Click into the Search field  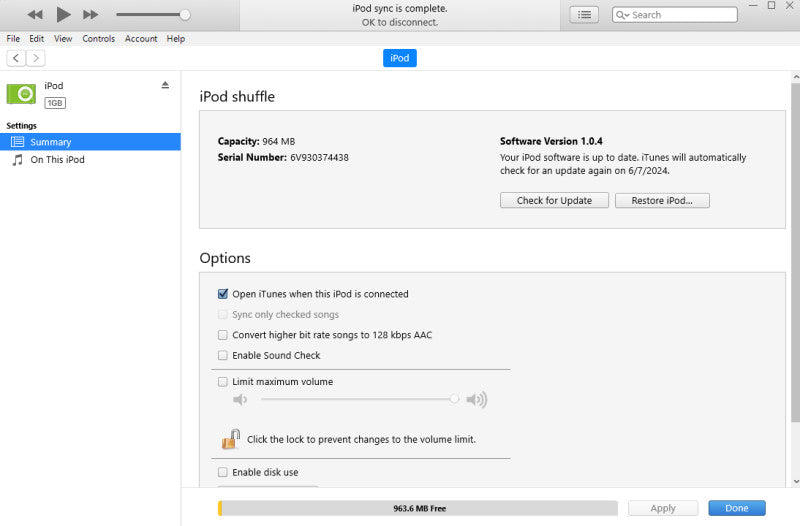(674, 15)
